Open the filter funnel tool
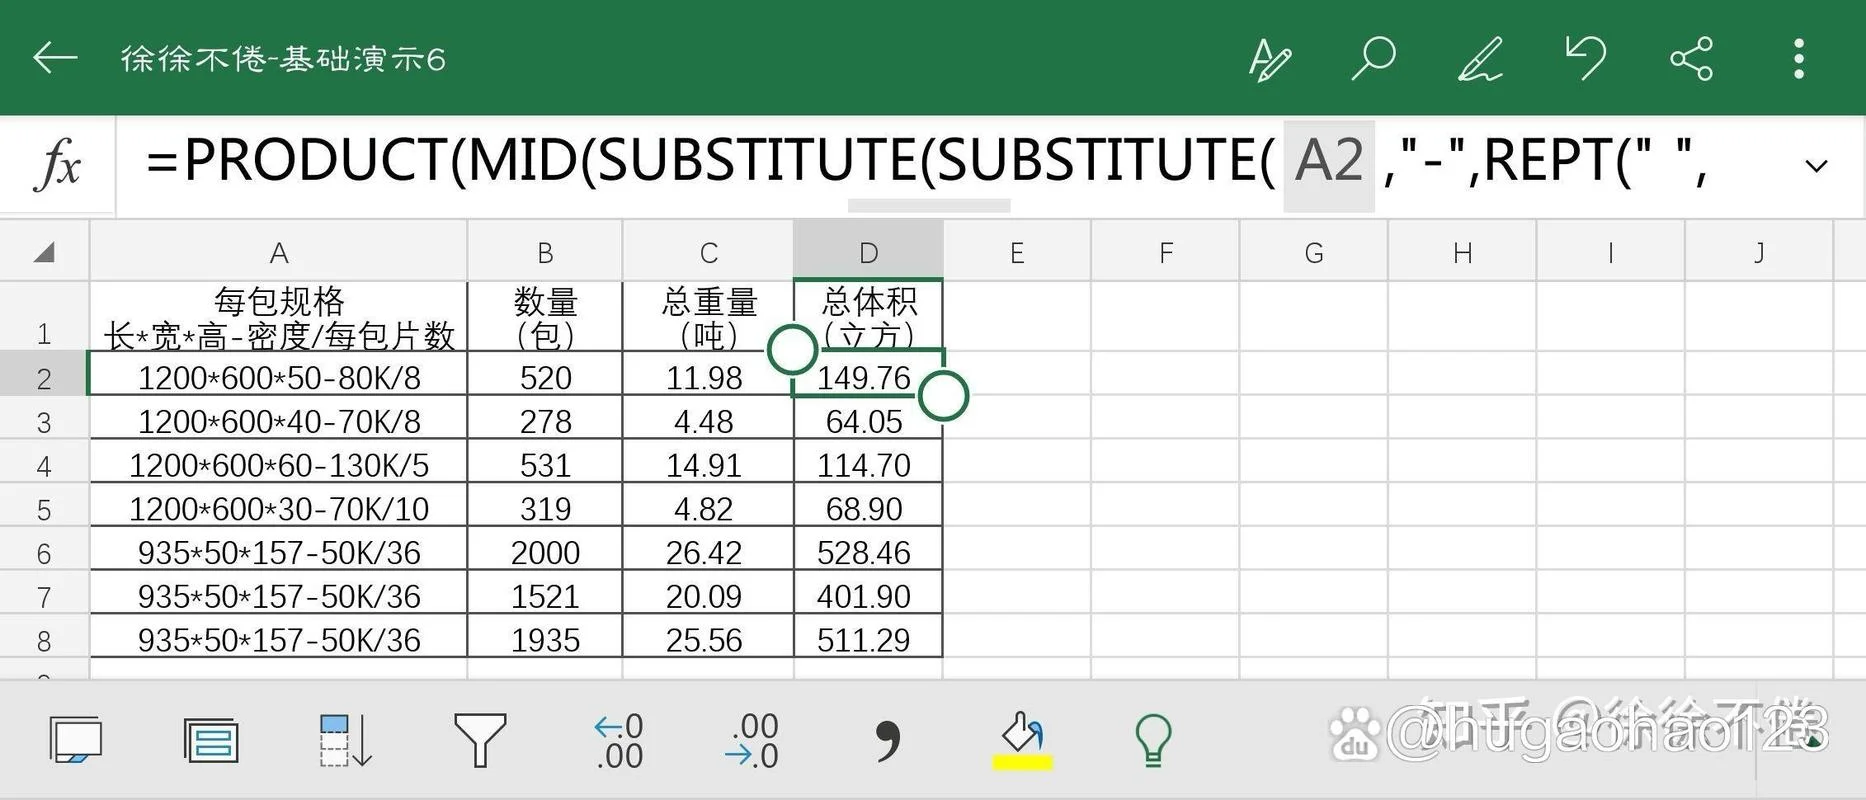Viewport: 1866px width, 800px height. (x=481, y=741)
